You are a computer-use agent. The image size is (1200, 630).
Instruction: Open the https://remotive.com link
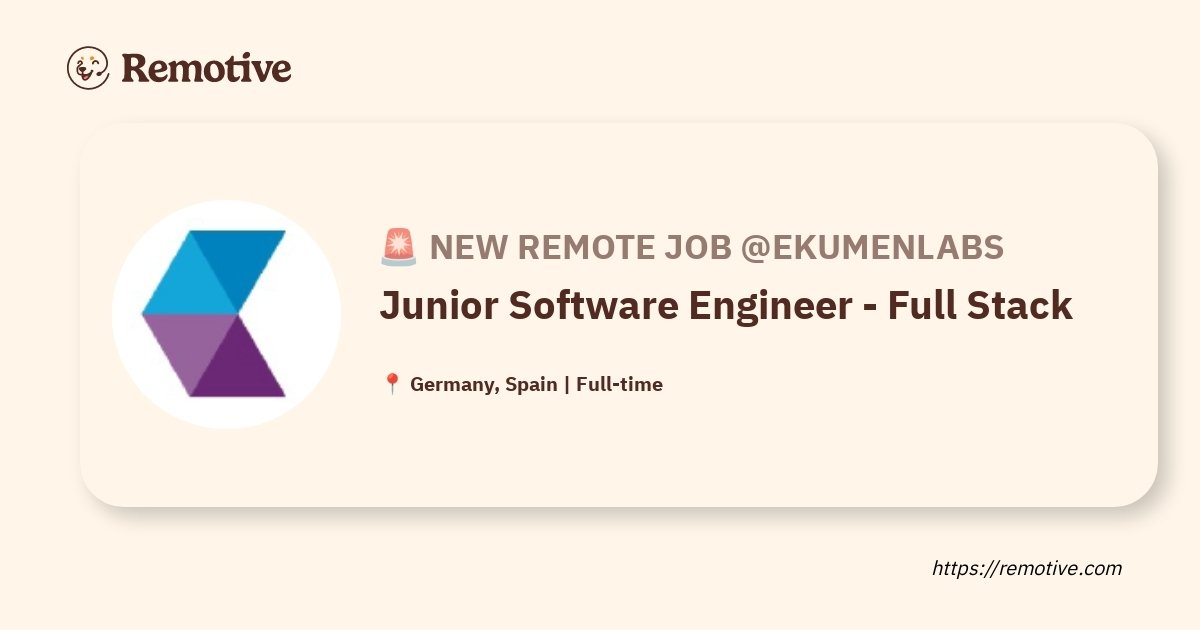tap(1027, 568)
